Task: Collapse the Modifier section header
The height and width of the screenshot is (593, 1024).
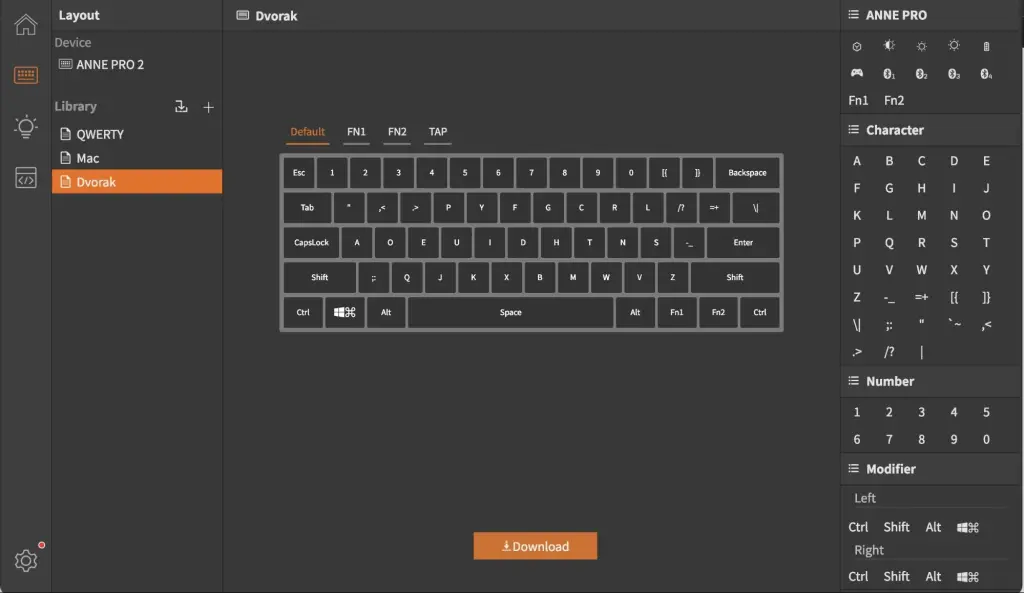Action: point(931,469)
